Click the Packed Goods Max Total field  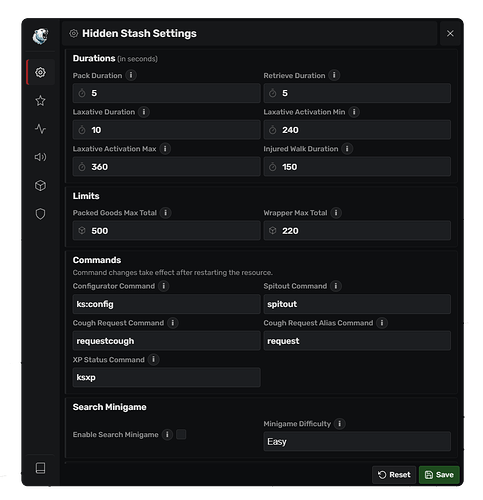166,231
